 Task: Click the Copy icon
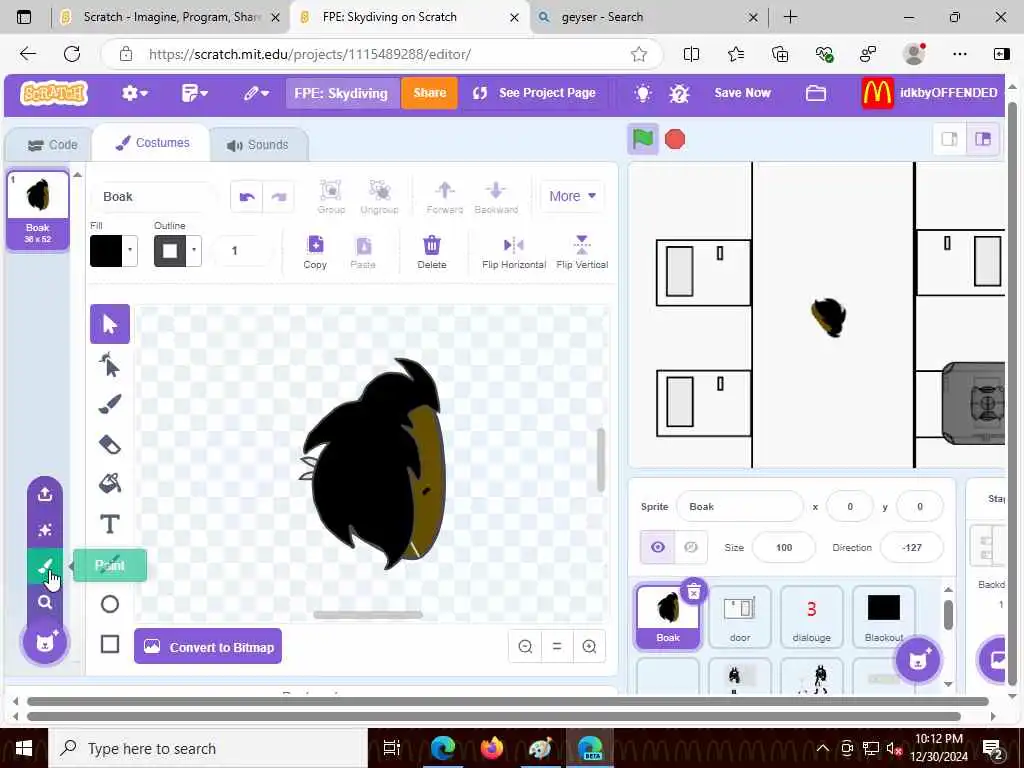pos(315,245)
